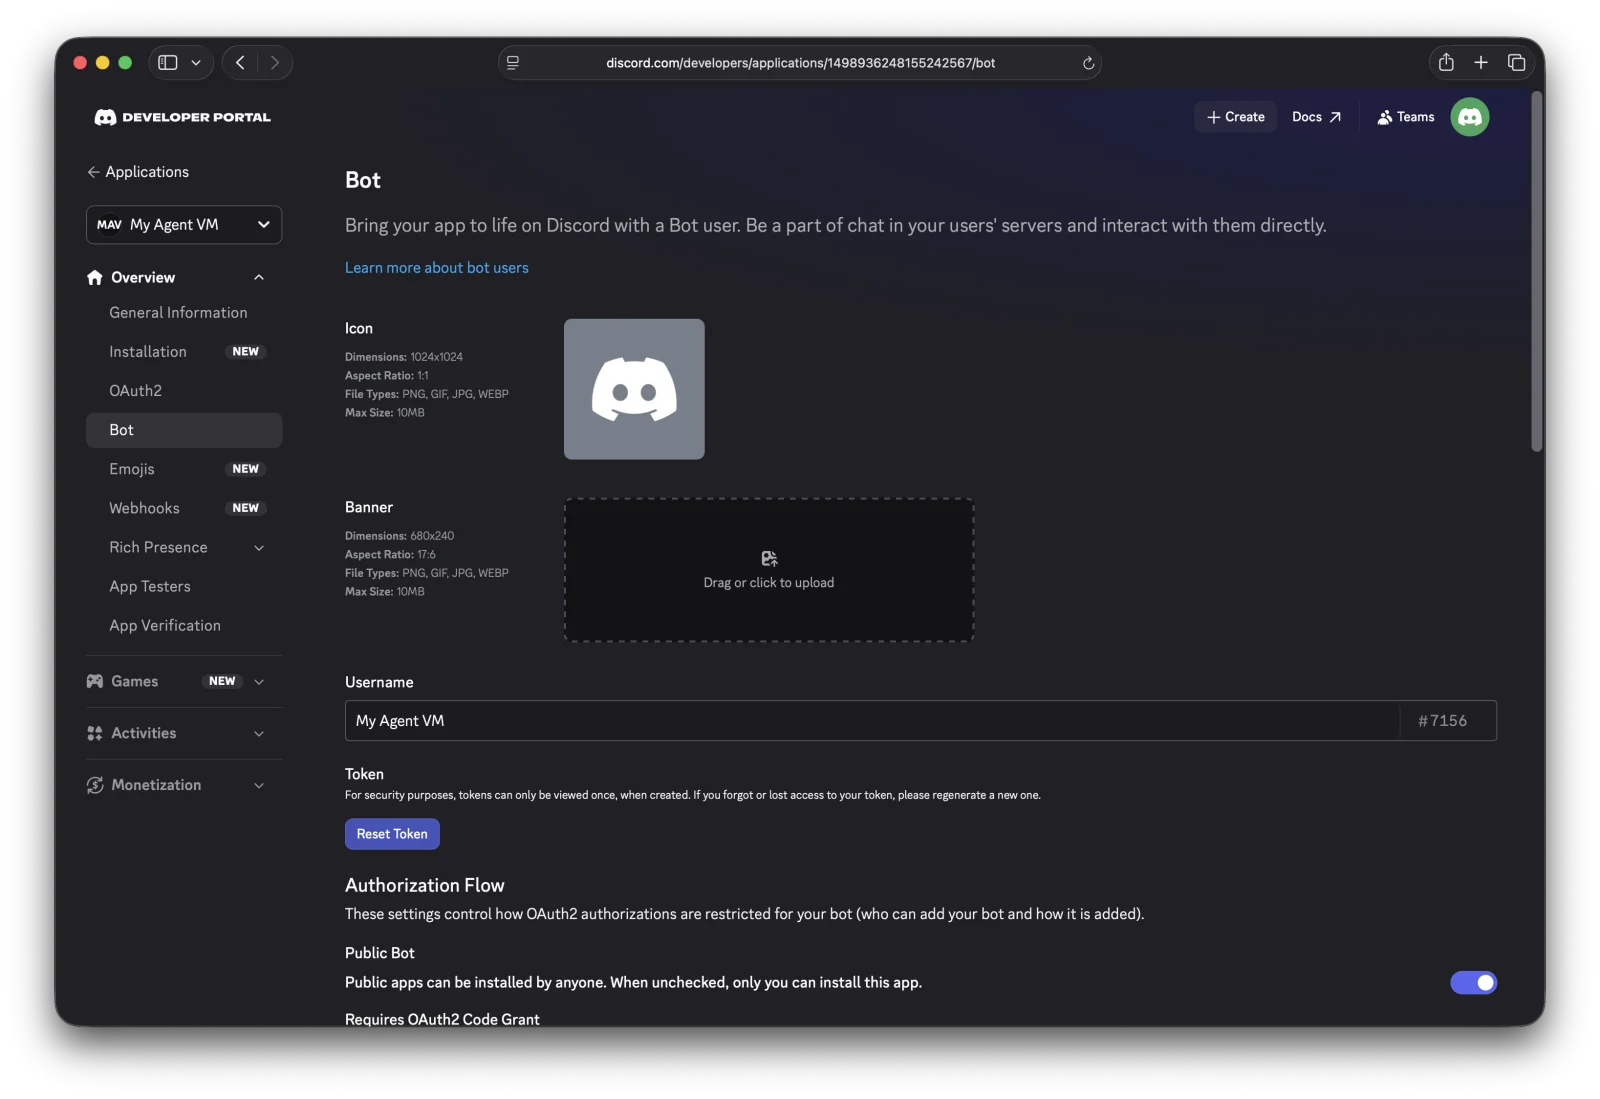This screenshot has height=1099, width=1600.
Task: Click the Reset Token button
Action: pyautogui.click(x=392, y=834)
